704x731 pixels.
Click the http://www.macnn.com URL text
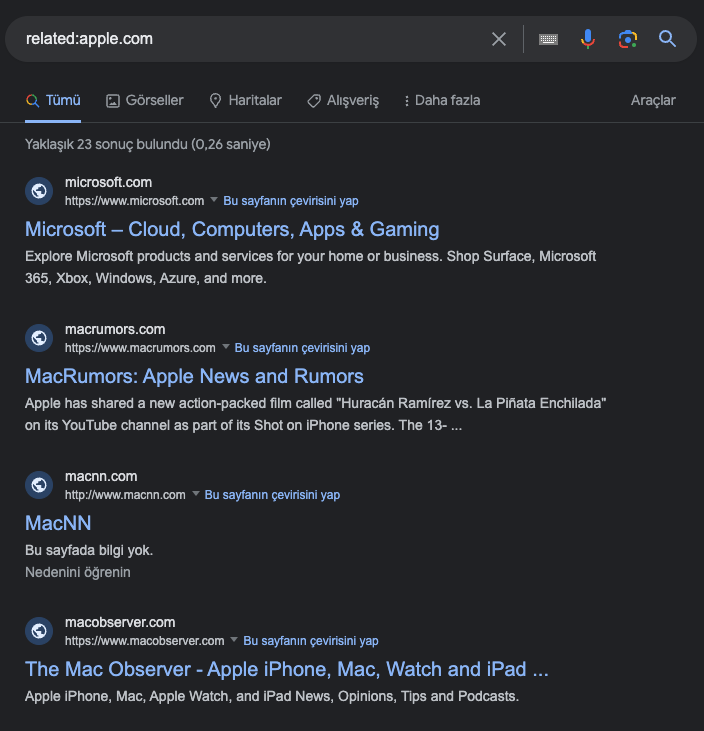pos(125,495)
